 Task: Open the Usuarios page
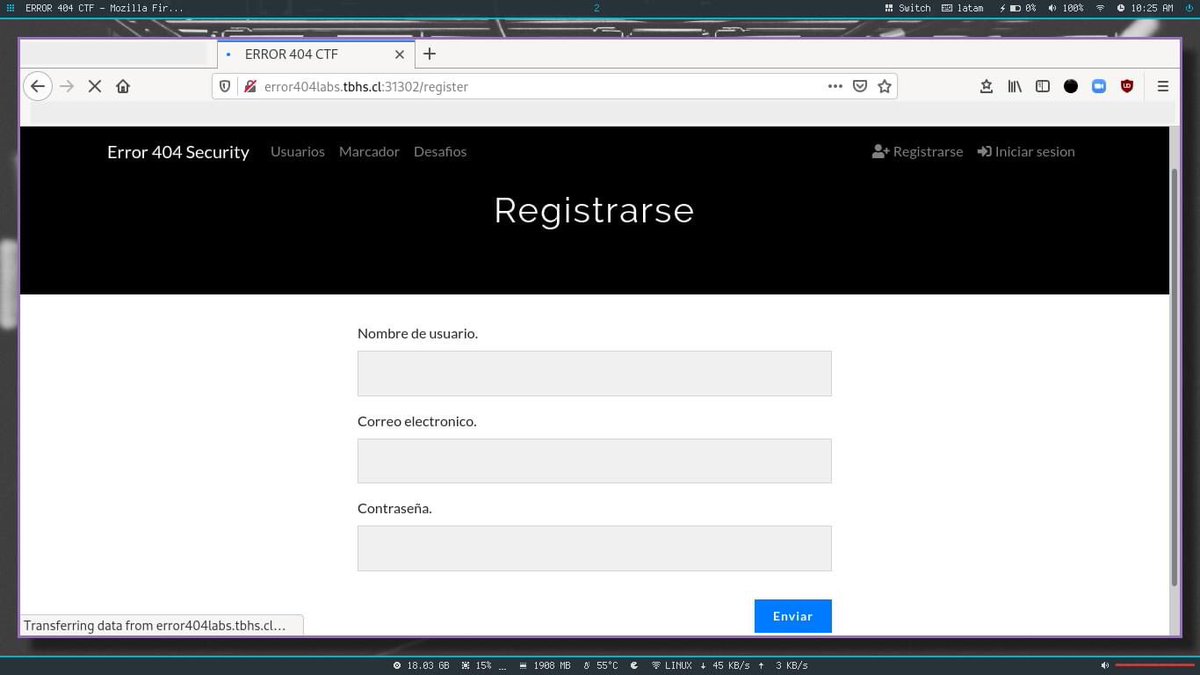coord(298,152)
